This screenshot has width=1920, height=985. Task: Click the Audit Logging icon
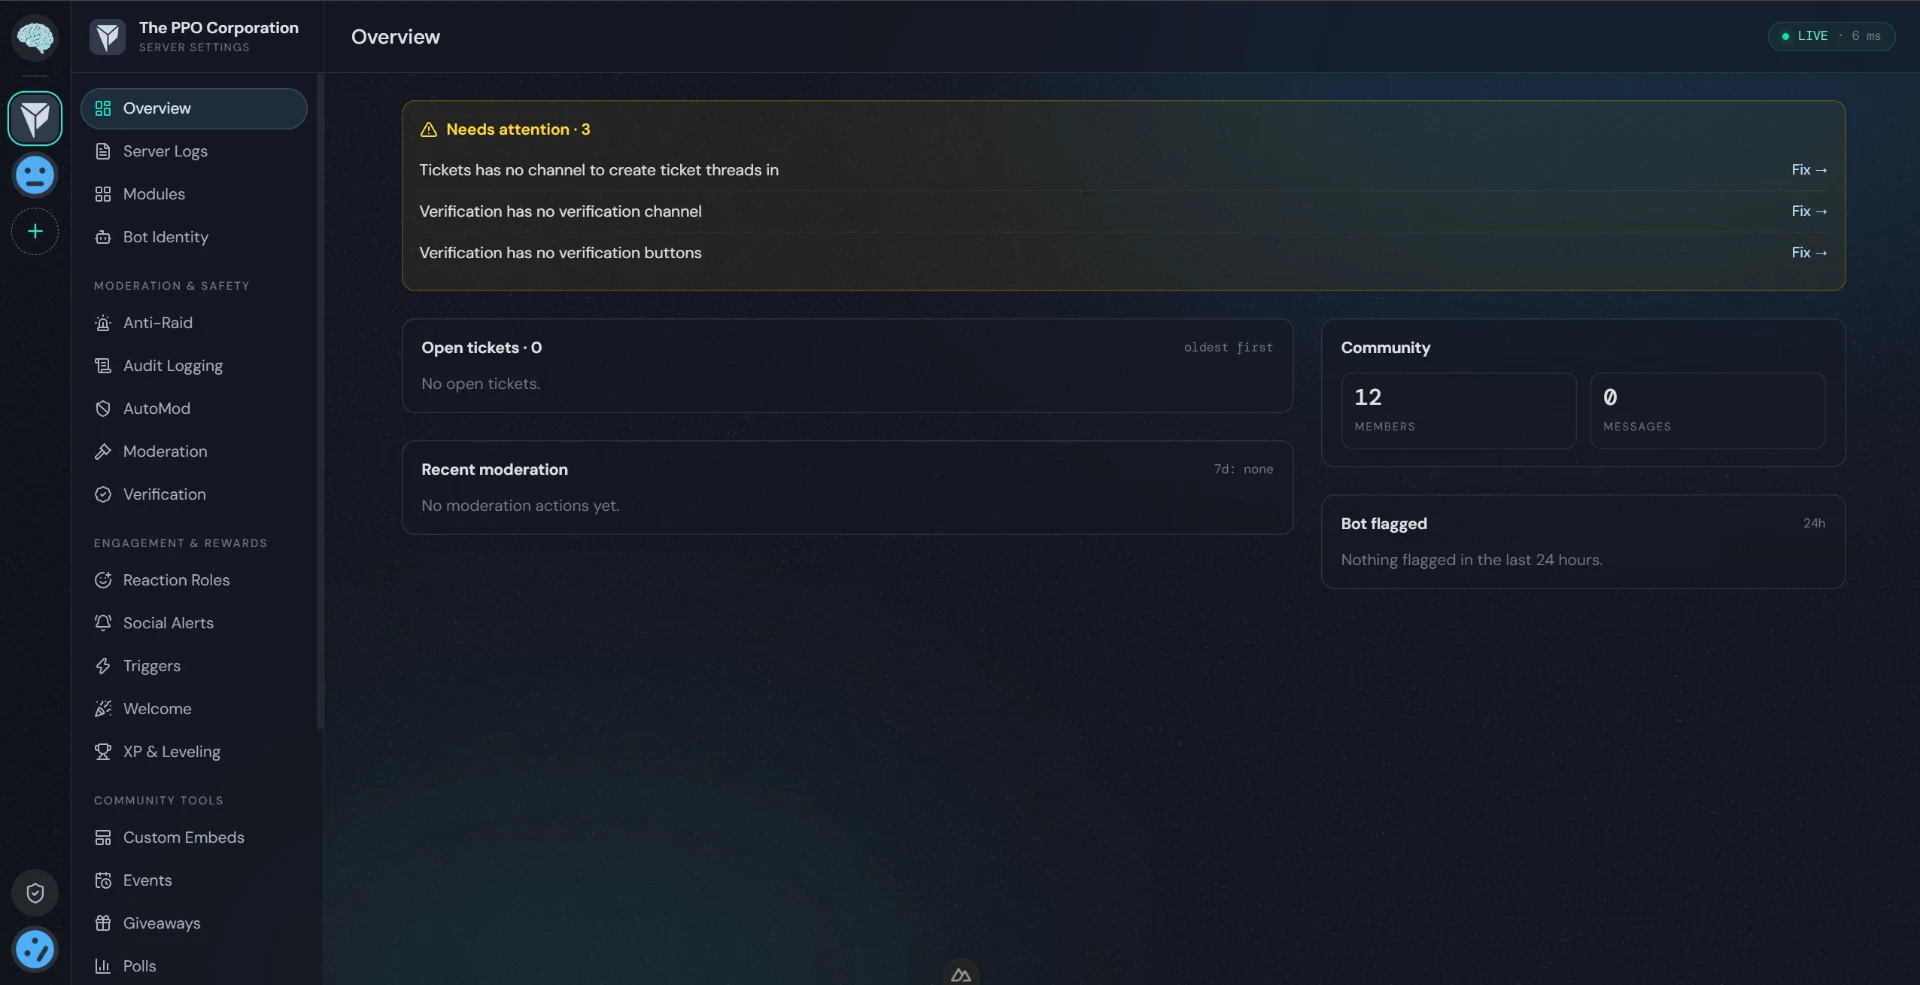(x=103, y=366)
